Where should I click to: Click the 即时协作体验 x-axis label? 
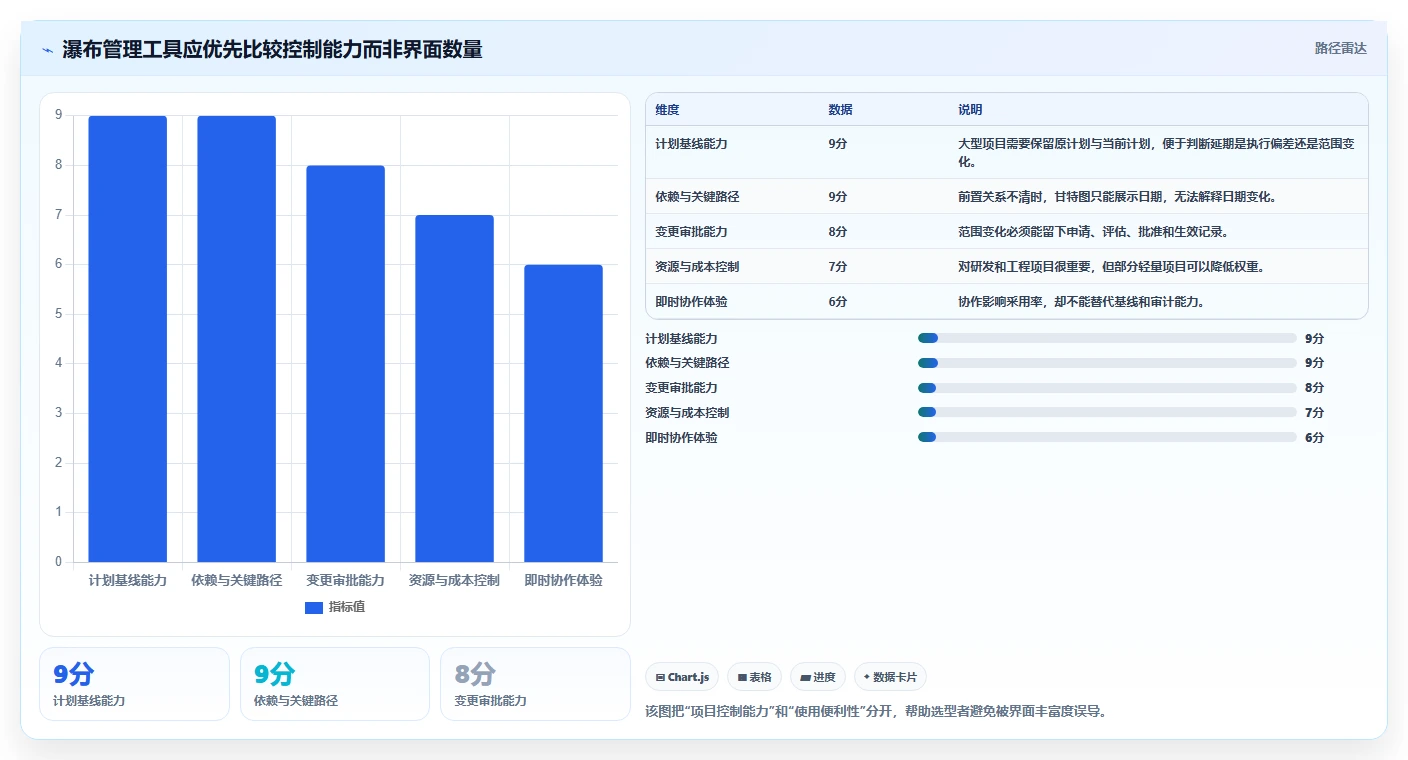pyautogui.click(x=563, y=580)
